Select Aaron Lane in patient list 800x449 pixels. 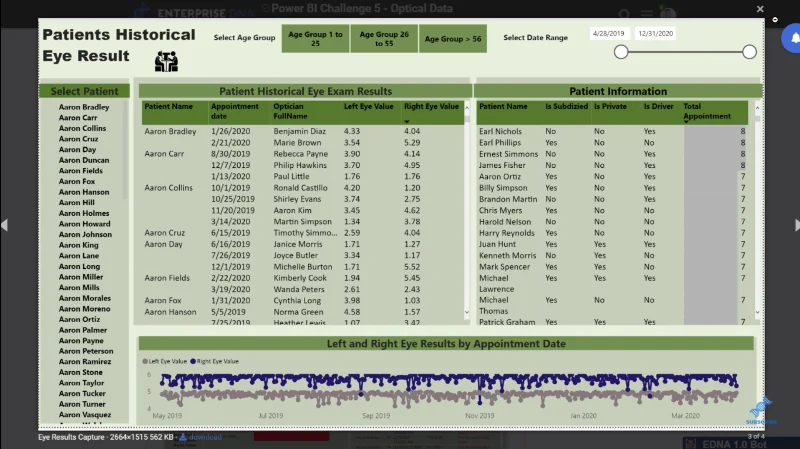click(x=79, y=256)
